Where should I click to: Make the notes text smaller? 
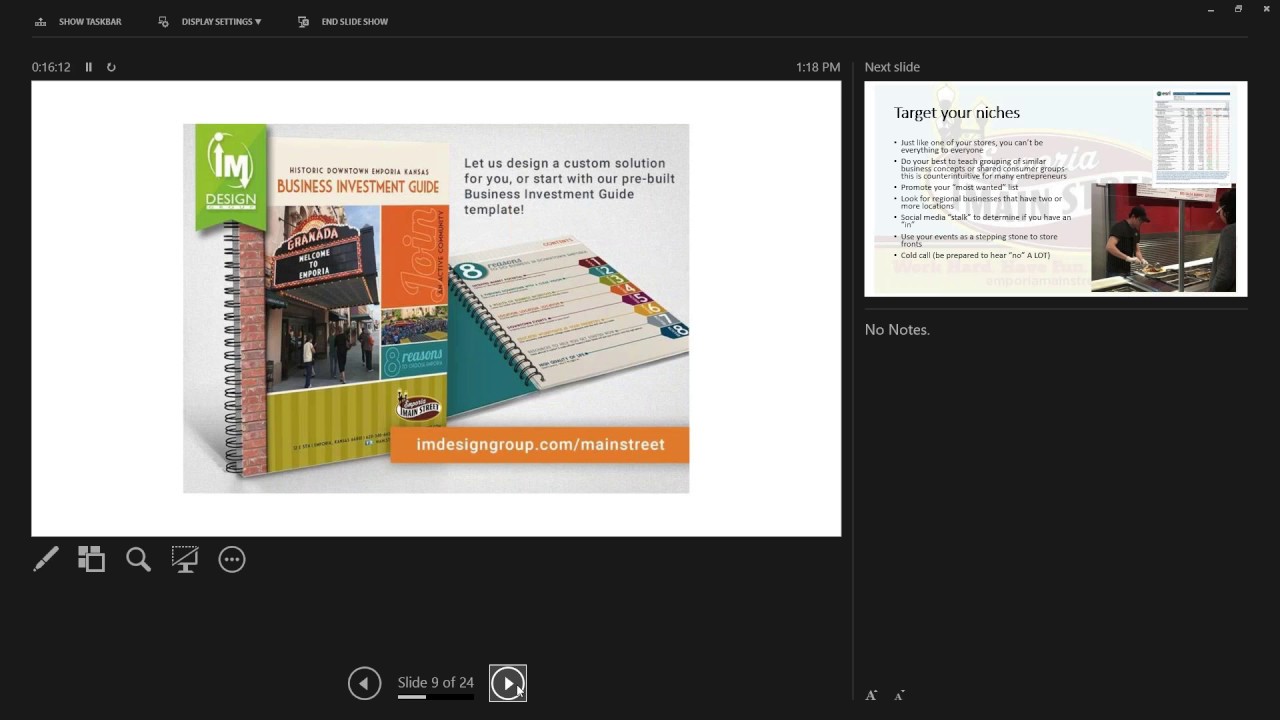pos(899,695)
